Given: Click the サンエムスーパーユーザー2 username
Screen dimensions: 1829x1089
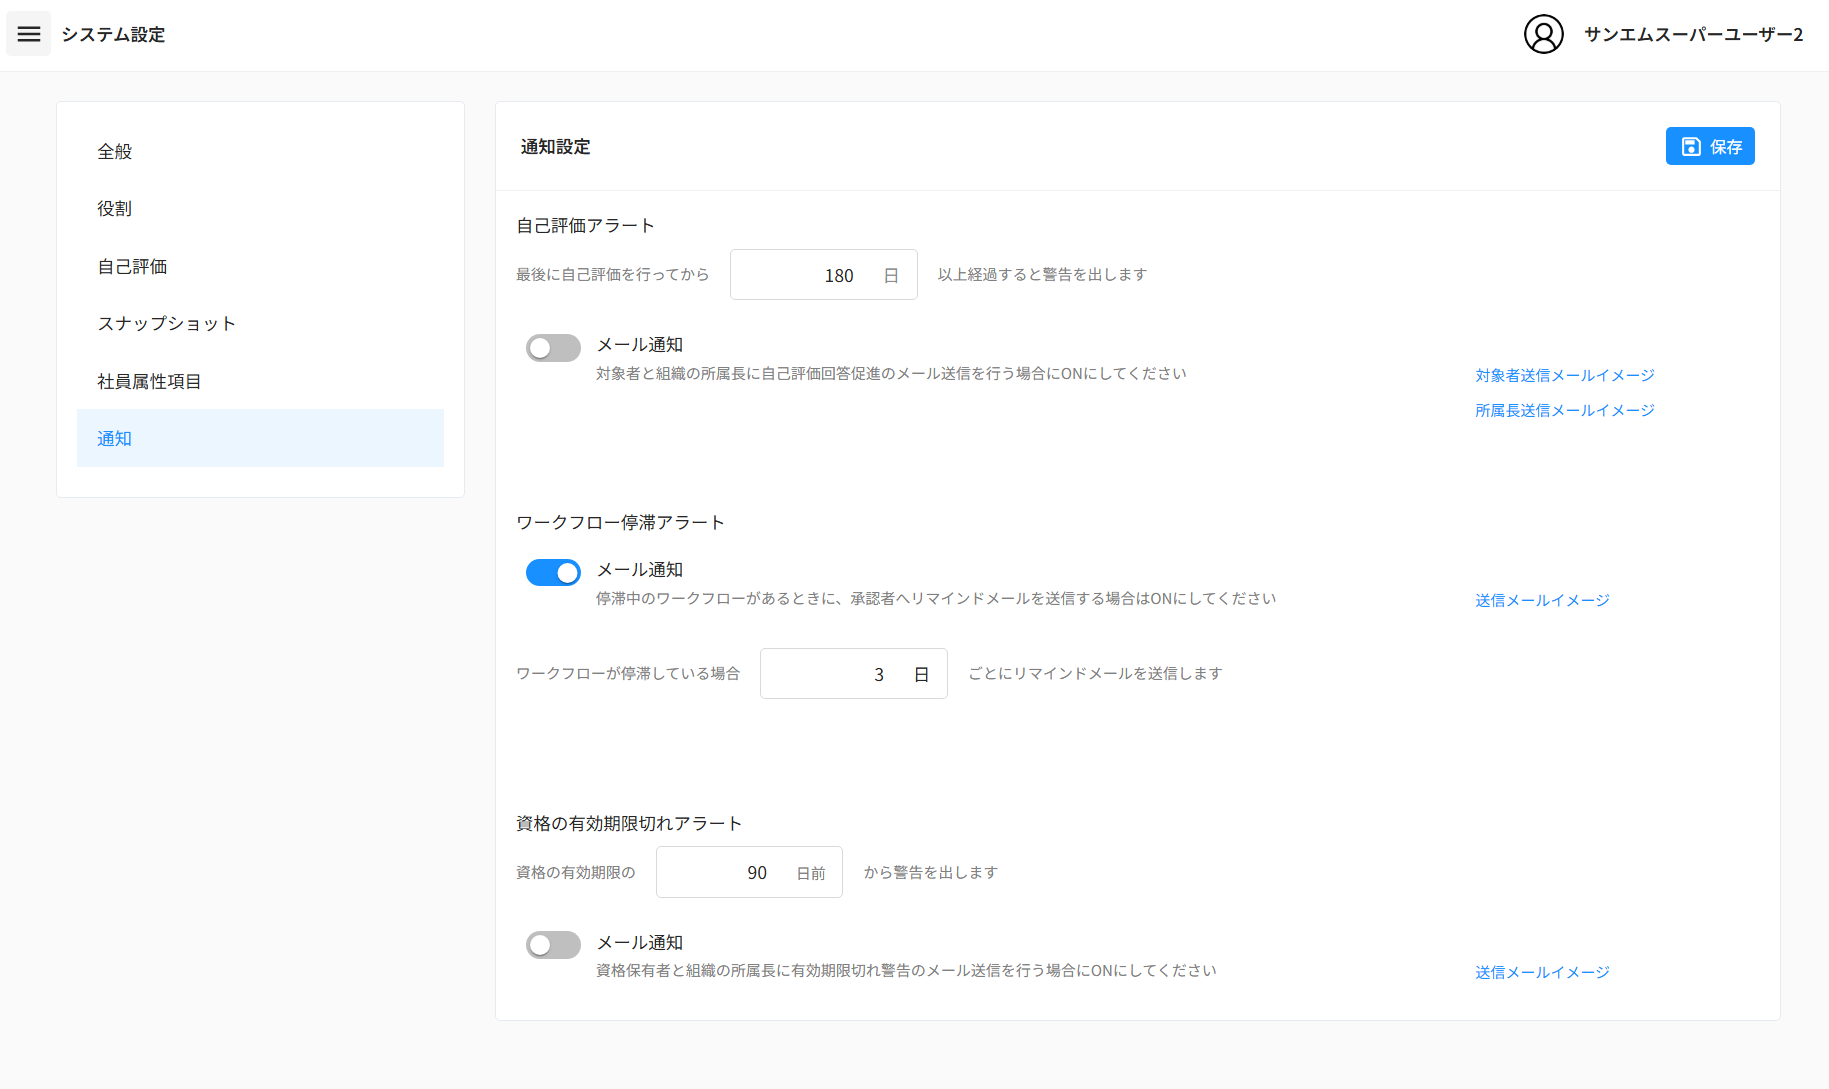Looking at the screenshot, I should [1693, 34].
